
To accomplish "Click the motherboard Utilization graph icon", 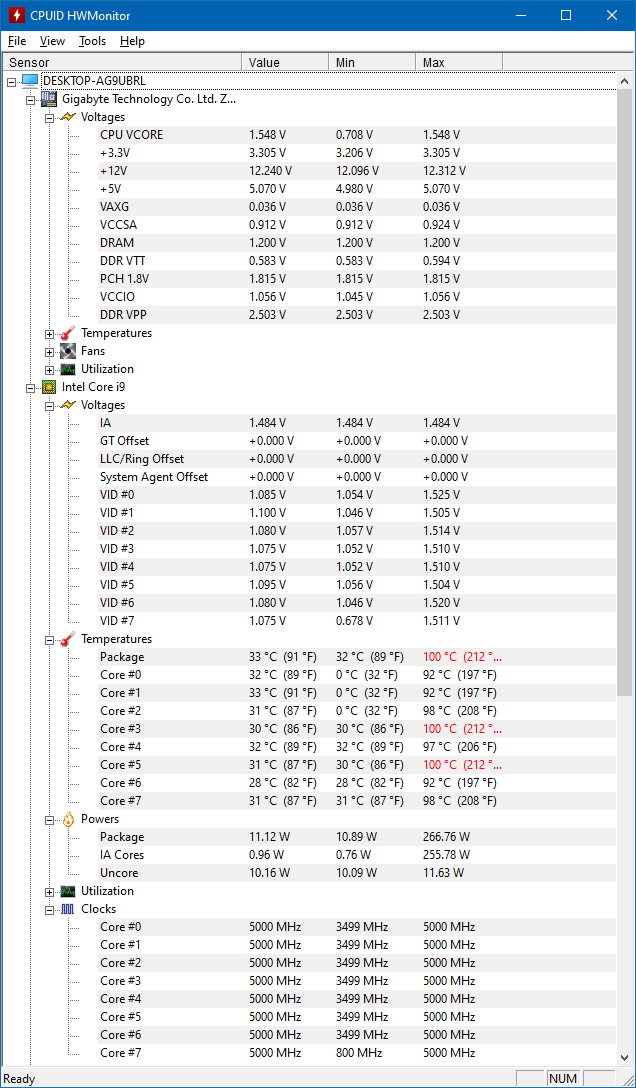I will [67, 369].
